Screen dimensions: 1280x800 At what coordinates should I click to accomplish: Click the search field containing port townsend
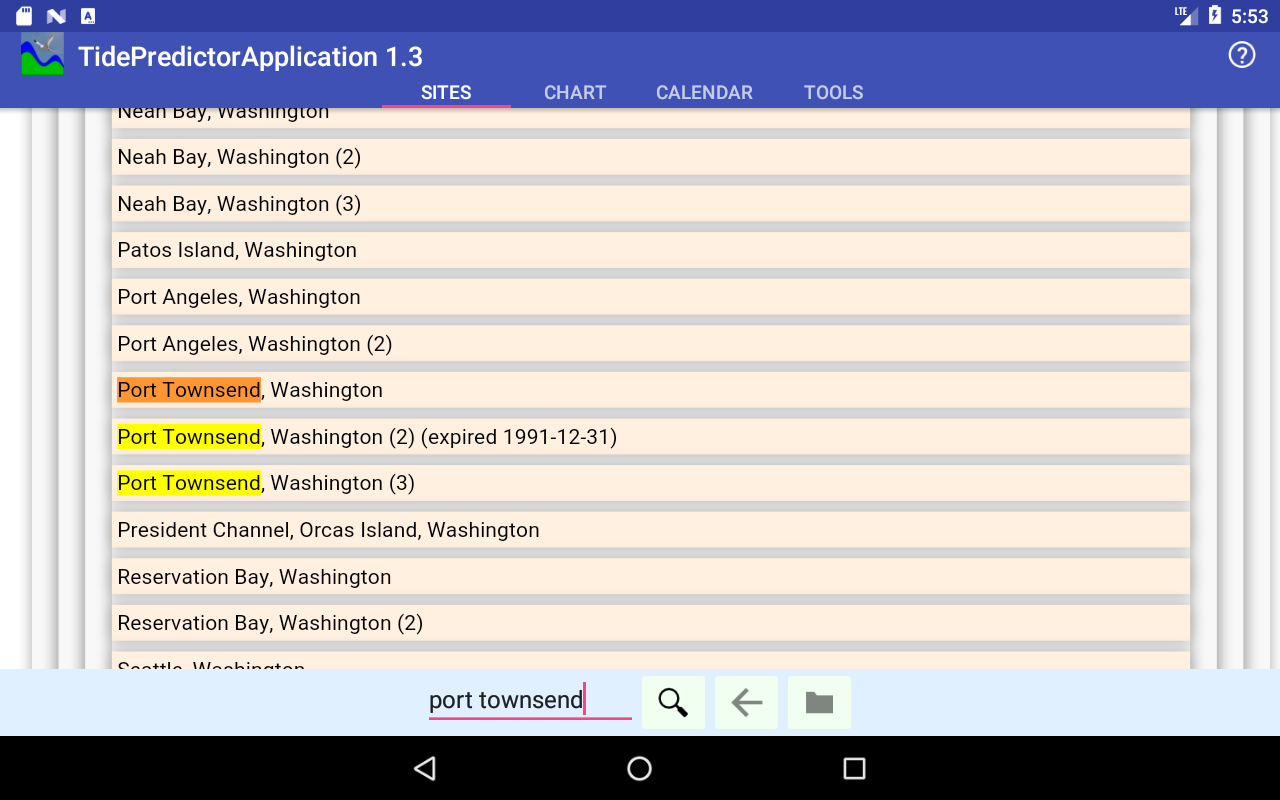click(530, 700)
